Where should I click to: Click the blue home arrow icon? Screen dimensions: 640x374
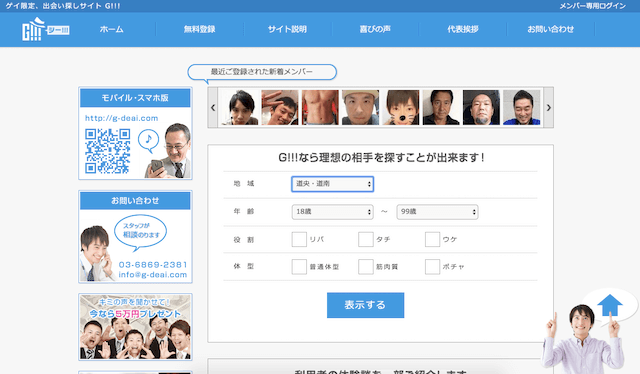click(x=610, y=305)
